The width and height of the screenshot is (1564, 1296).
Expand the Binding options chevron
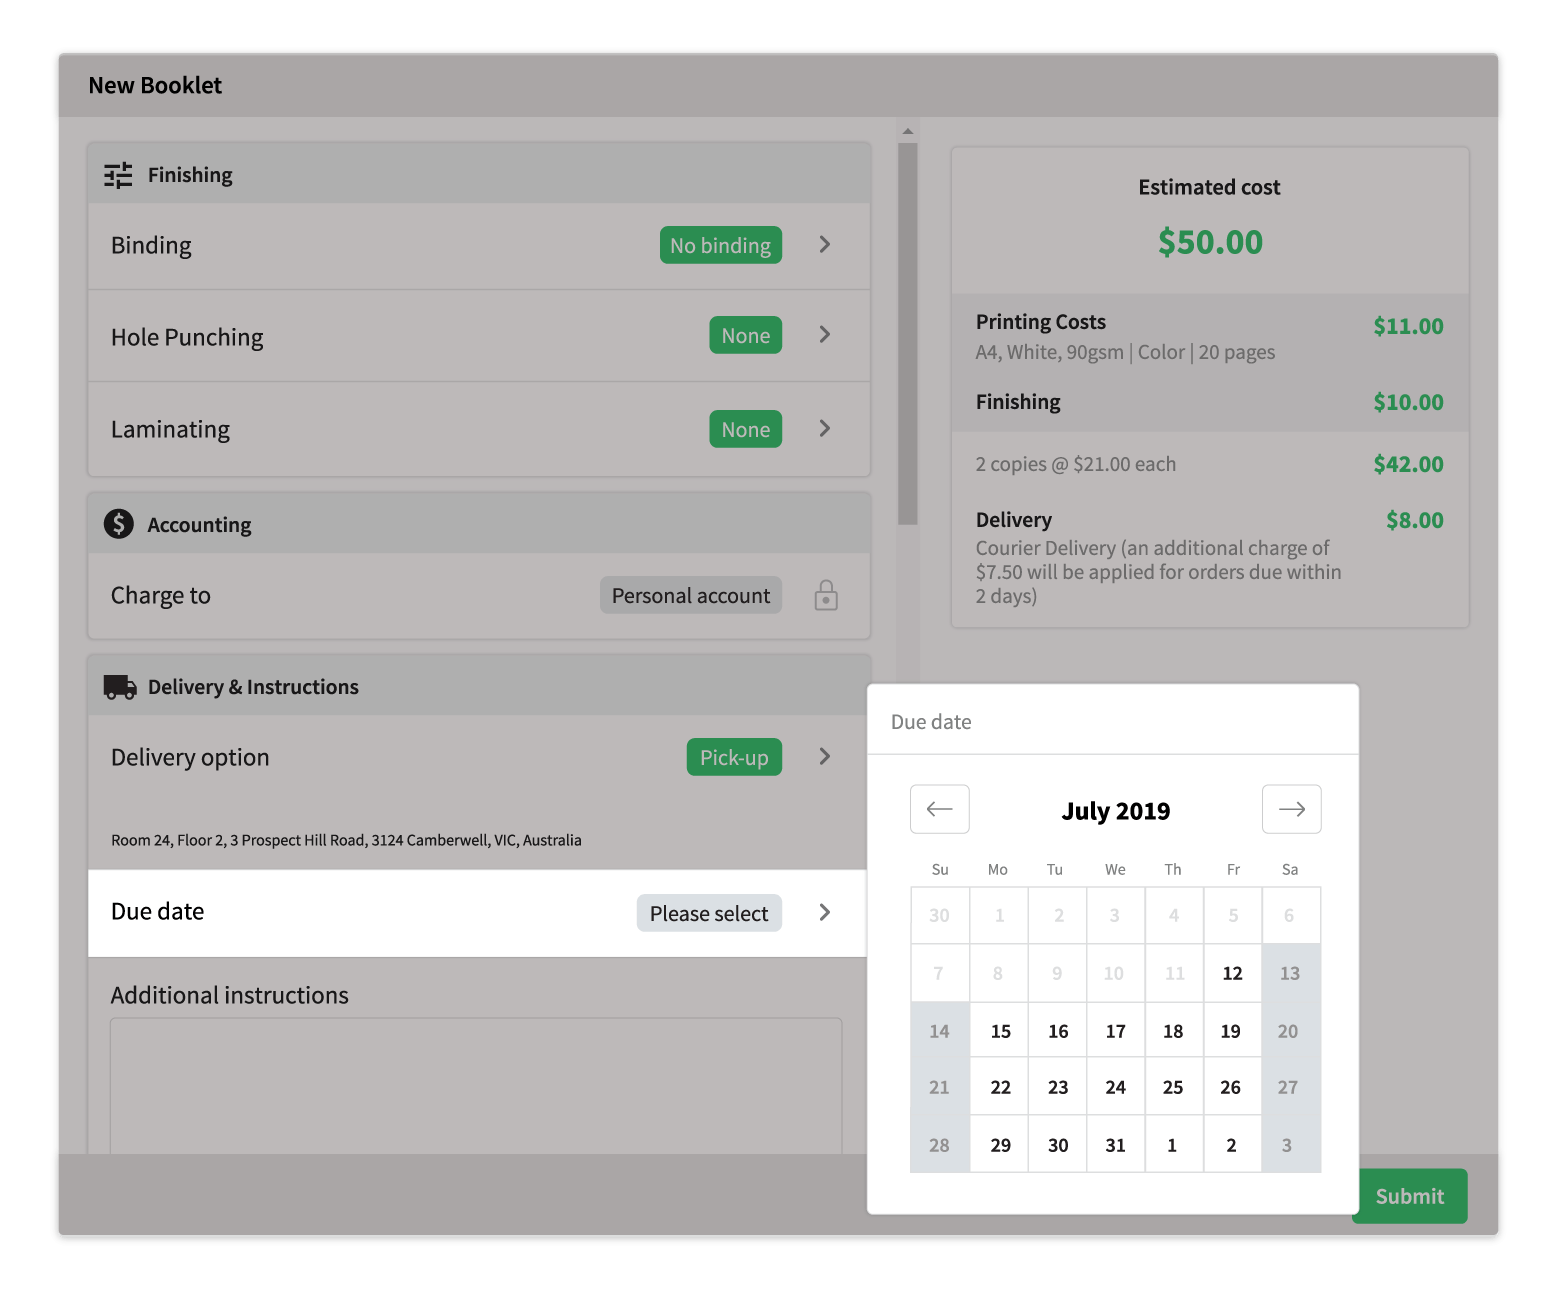[825, 245]
